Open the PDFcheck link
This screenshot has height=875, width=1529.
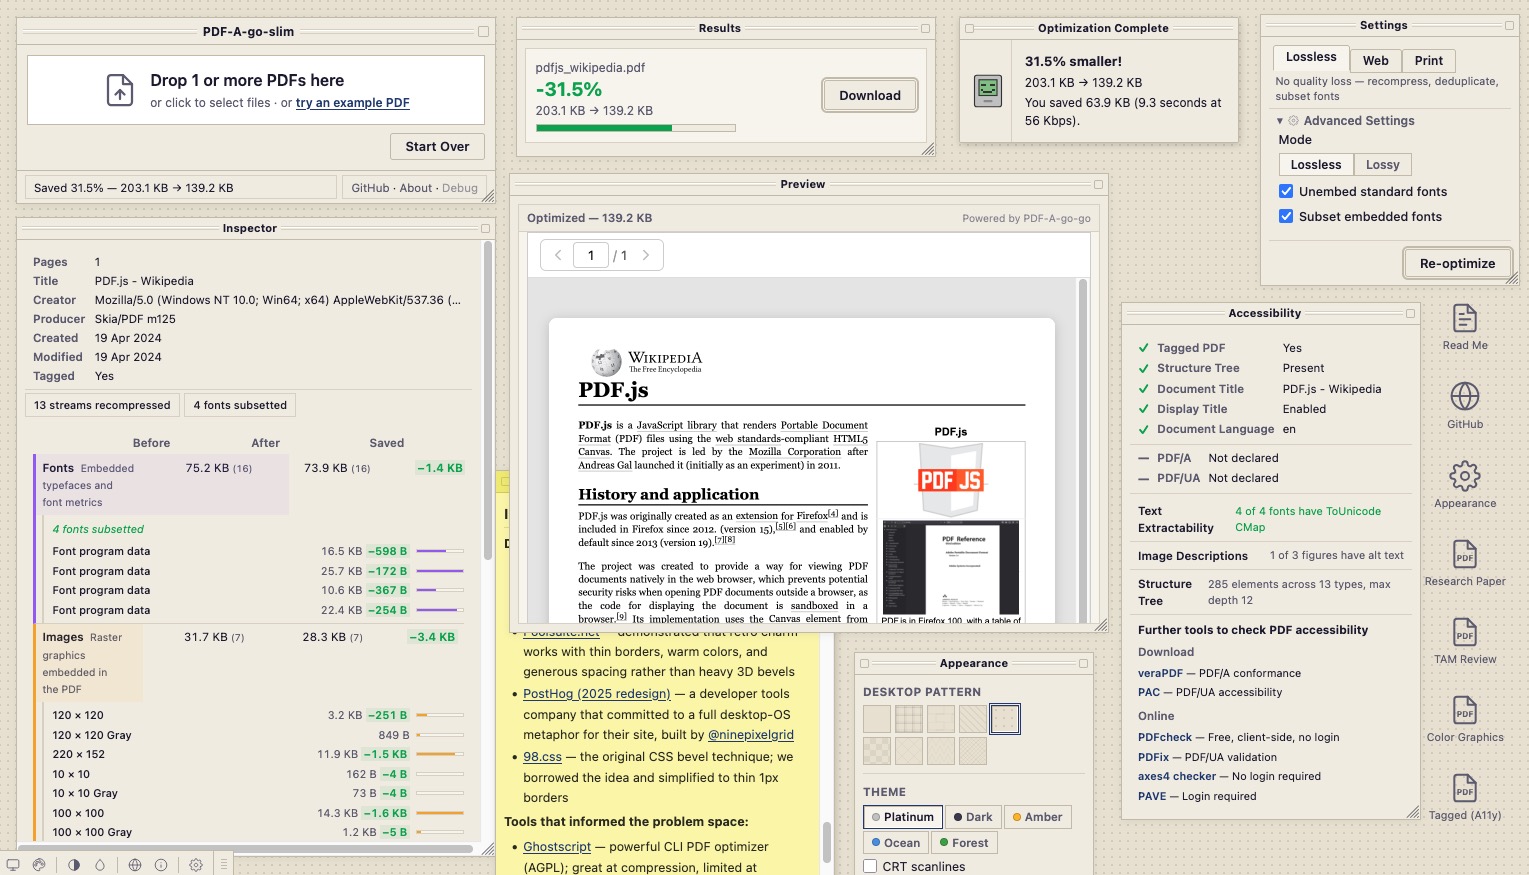1165,738
